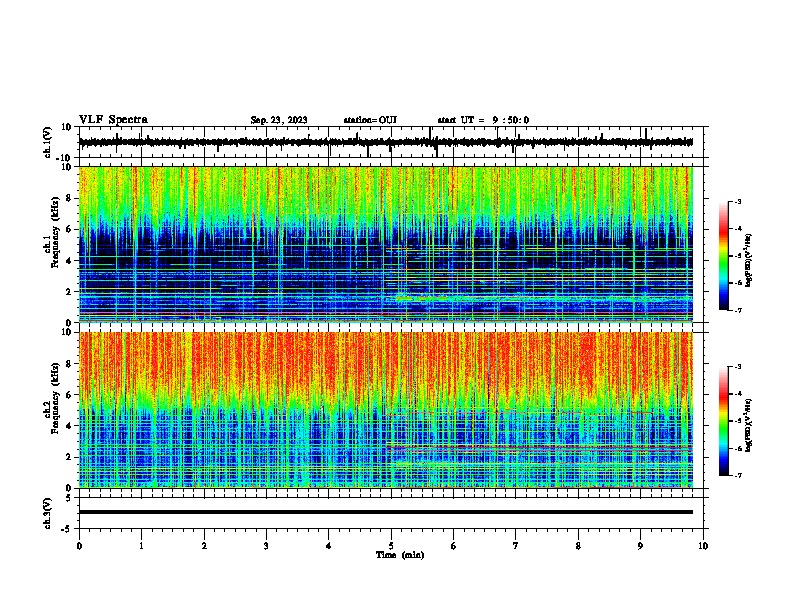Viewport: 792px width, 612px height.
Task: Click the "ch.1(V)" waveform axis label
Action: tap(48, 142)
